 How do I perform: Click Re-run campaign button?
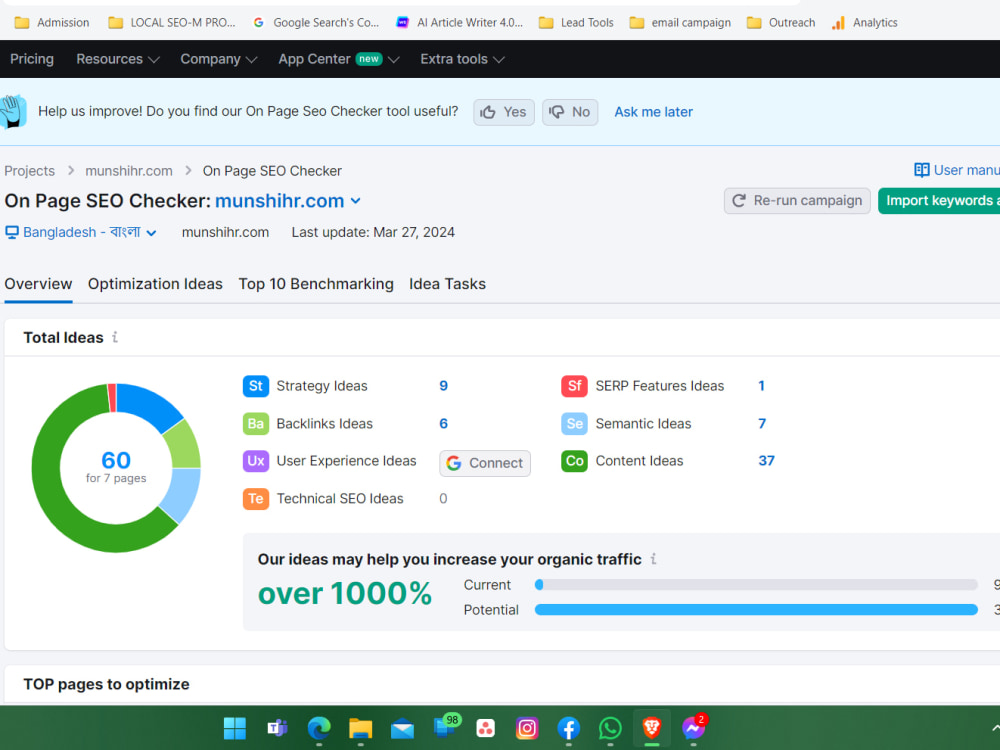tap(797, 201)
